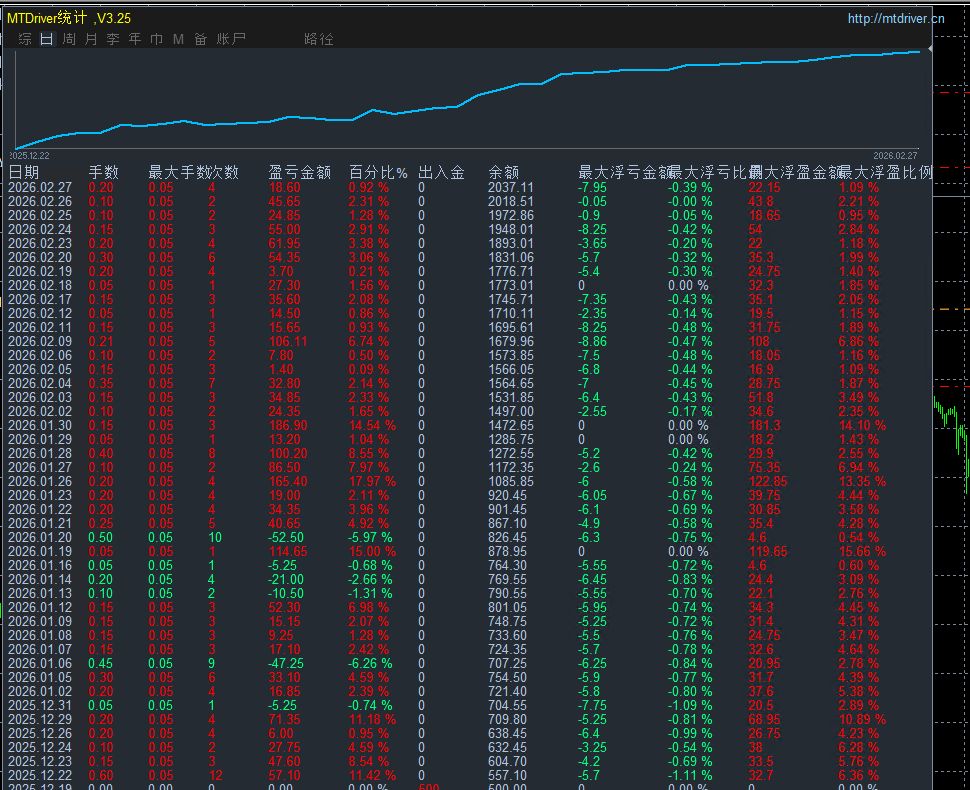Click the 余额 balance column header

504,172
